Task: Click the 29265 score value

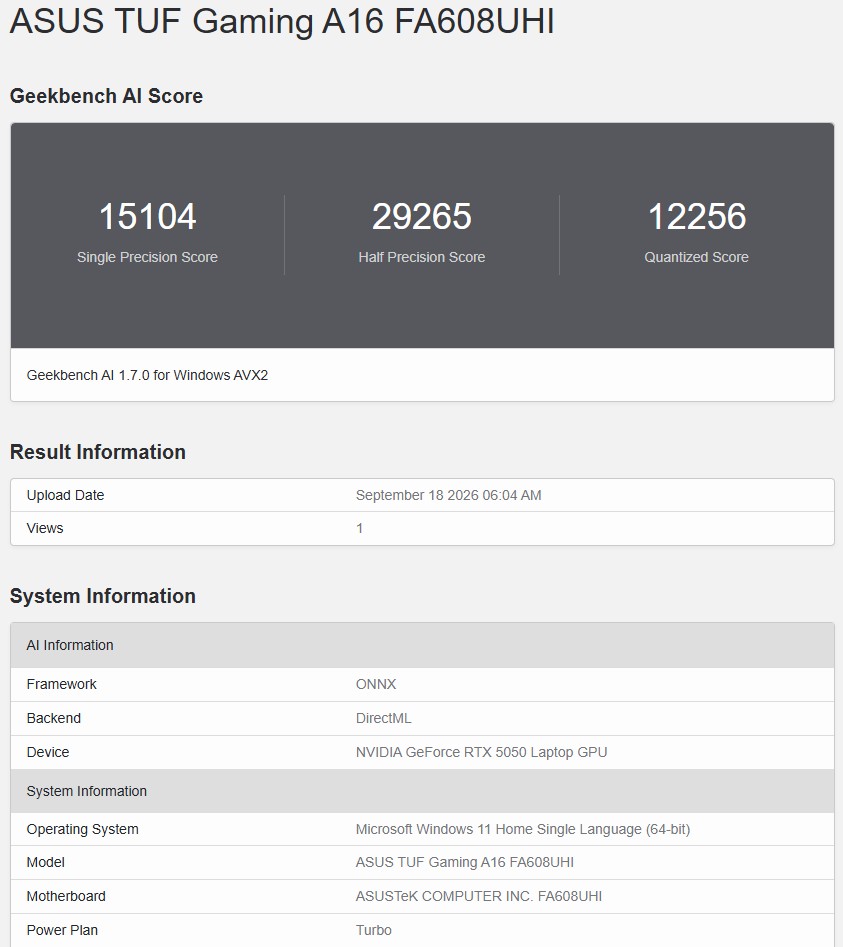Action: pos(422,216)
